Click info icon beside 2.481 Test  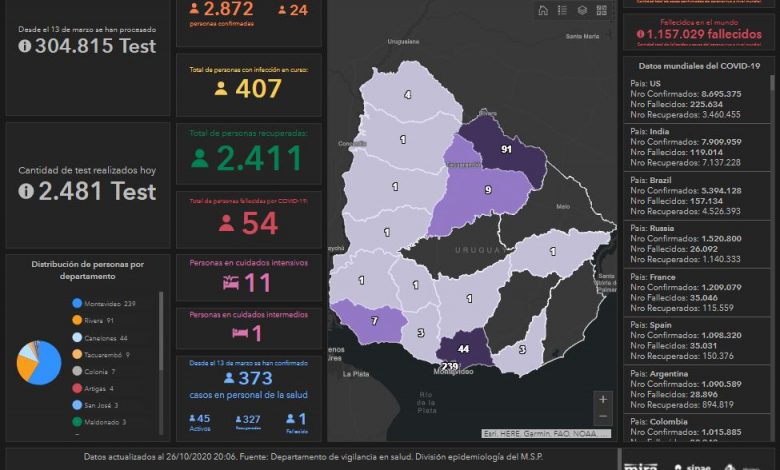pyautogui.click(x=26, y=190)
